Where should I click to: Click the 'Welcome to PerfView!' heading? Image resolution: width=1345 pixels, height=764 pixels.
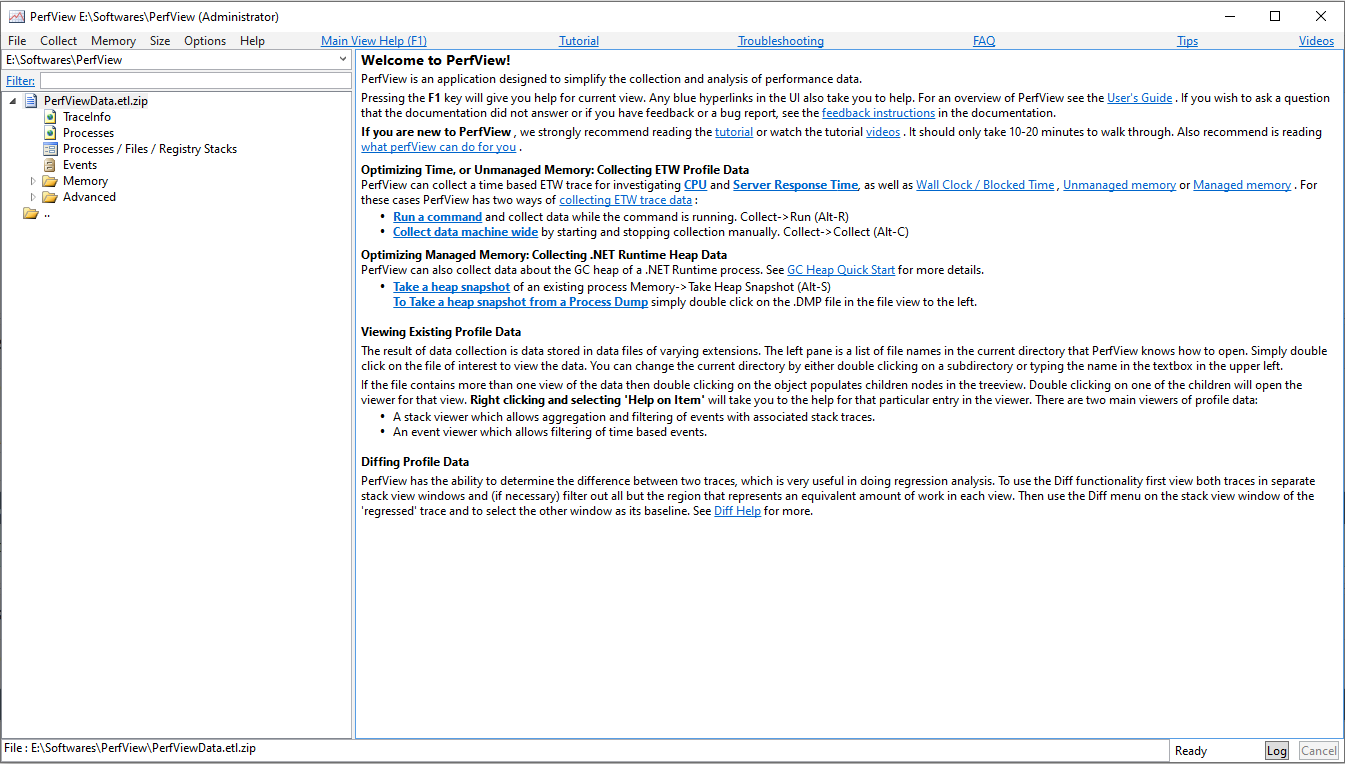point(436,60)
